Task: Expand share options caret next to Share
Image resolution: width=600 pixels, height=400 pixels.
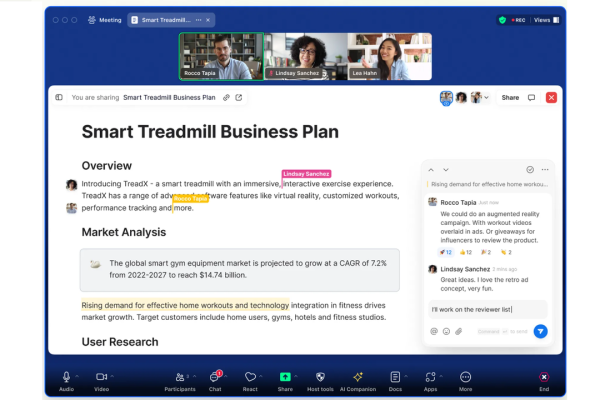Action: click(296, 376)
